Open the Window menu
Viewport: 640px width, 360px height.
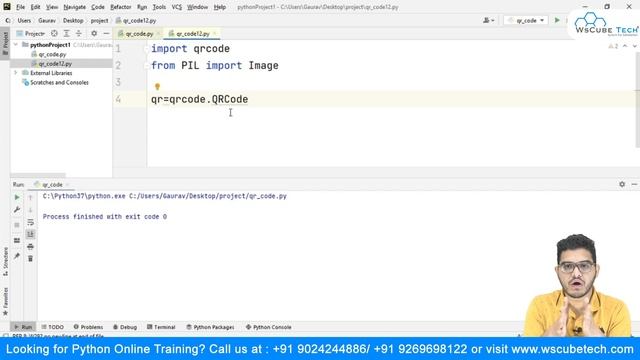click(198, 7)
